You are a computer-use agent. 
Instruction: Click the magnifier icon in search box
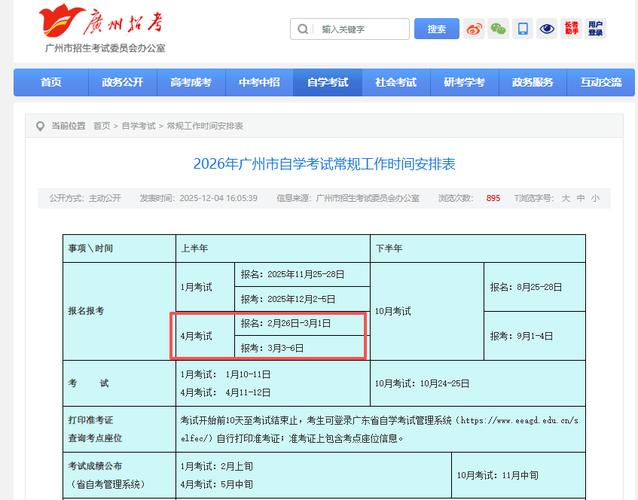click(302, 29)
